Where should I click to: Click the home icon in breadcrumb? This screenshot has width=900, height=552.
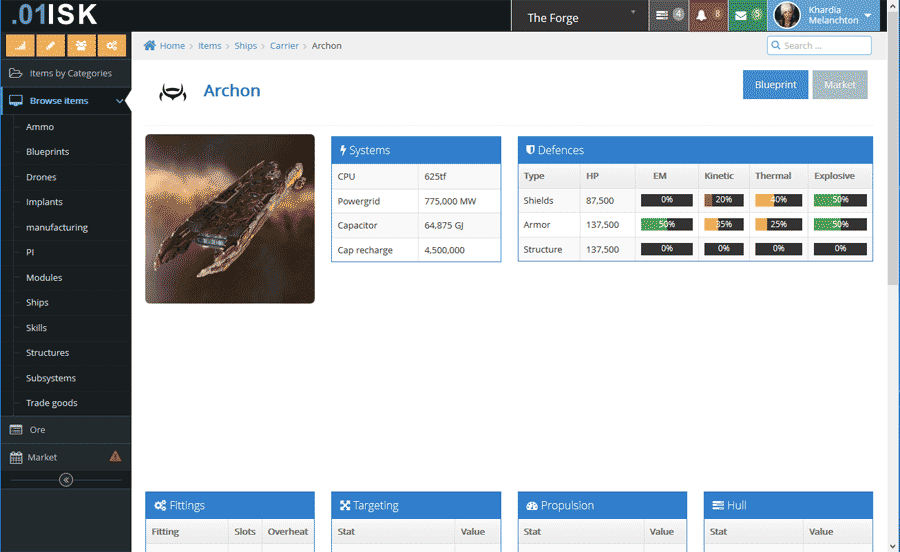tap(150, 45)
